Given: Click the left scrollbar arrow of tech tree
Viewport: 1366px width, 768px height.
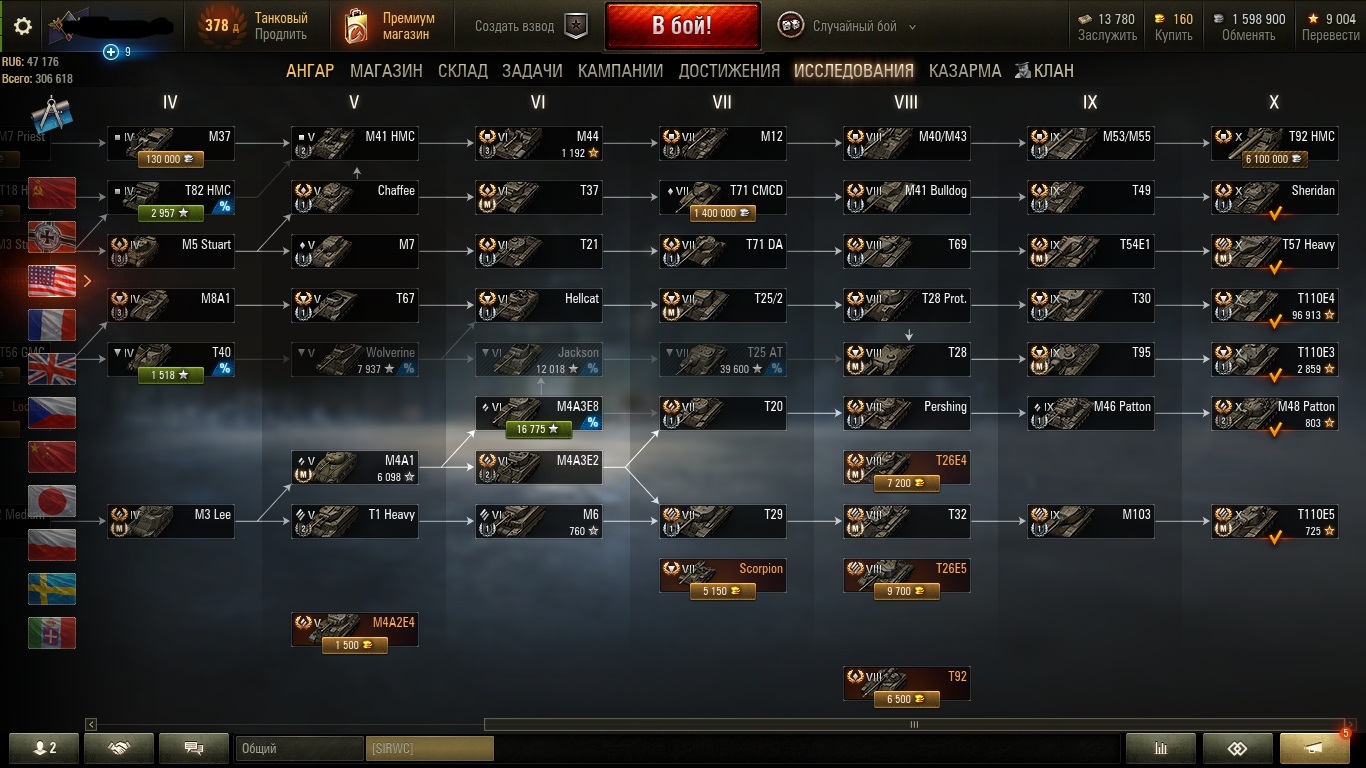Looking at the screenshot, I should (x=91, y=724).
